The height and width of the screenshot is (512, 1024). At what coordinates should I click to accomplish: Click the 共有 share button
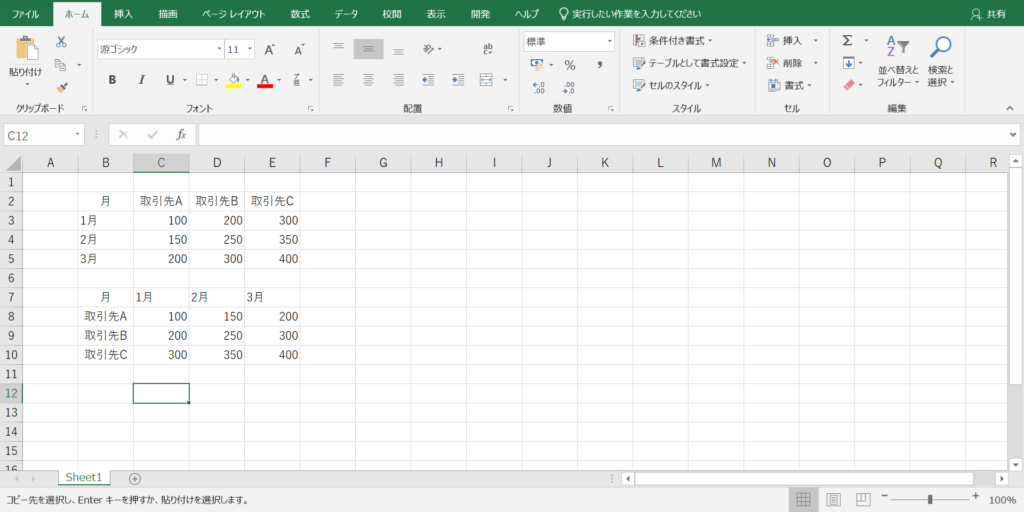[988, 14]
